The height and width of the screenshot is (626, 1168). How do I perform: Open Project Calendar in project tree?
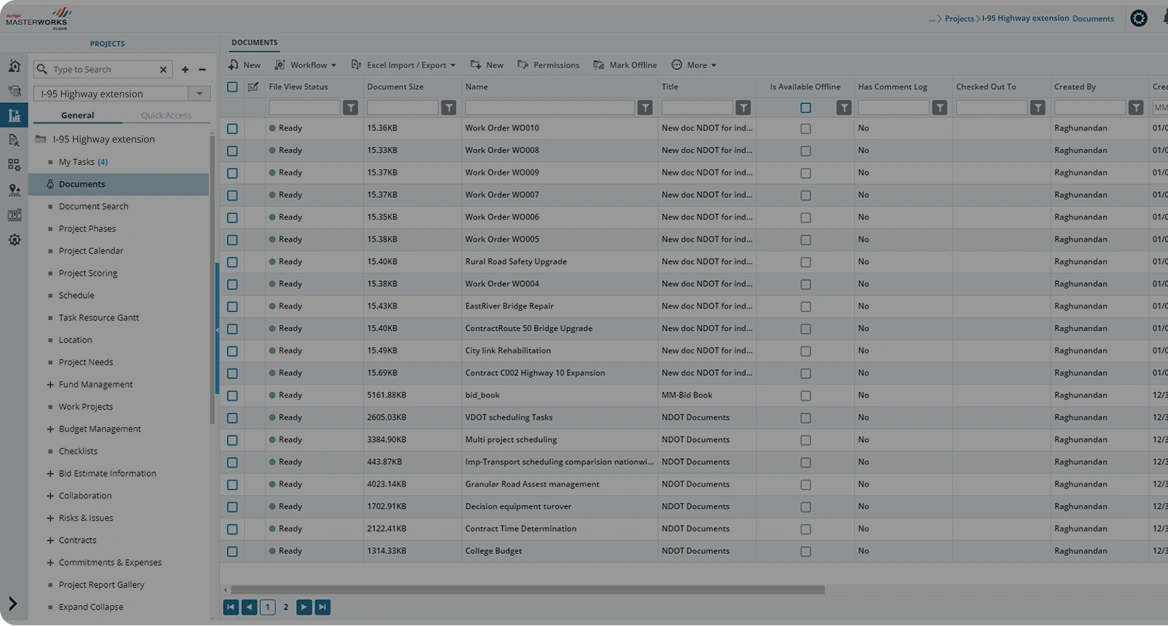pyautogui.click(x=91, y=251)
